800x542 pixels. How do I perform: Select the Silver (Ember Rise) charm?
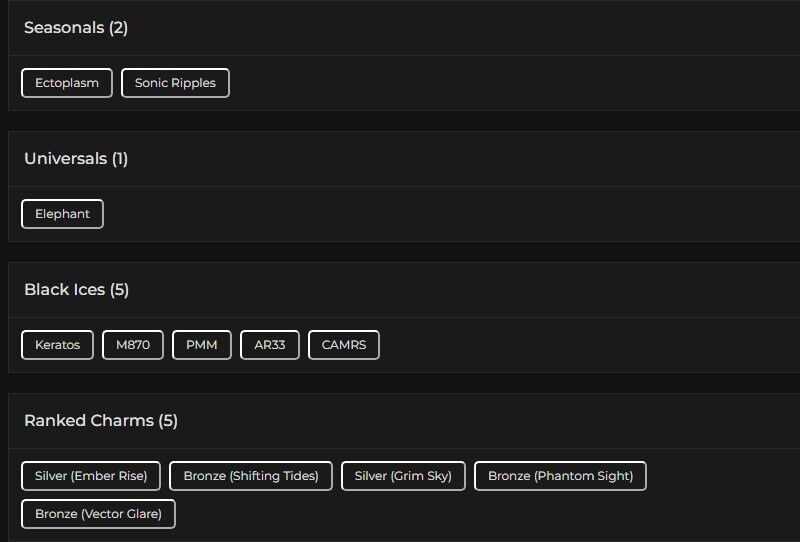click(x=91, y=476)
